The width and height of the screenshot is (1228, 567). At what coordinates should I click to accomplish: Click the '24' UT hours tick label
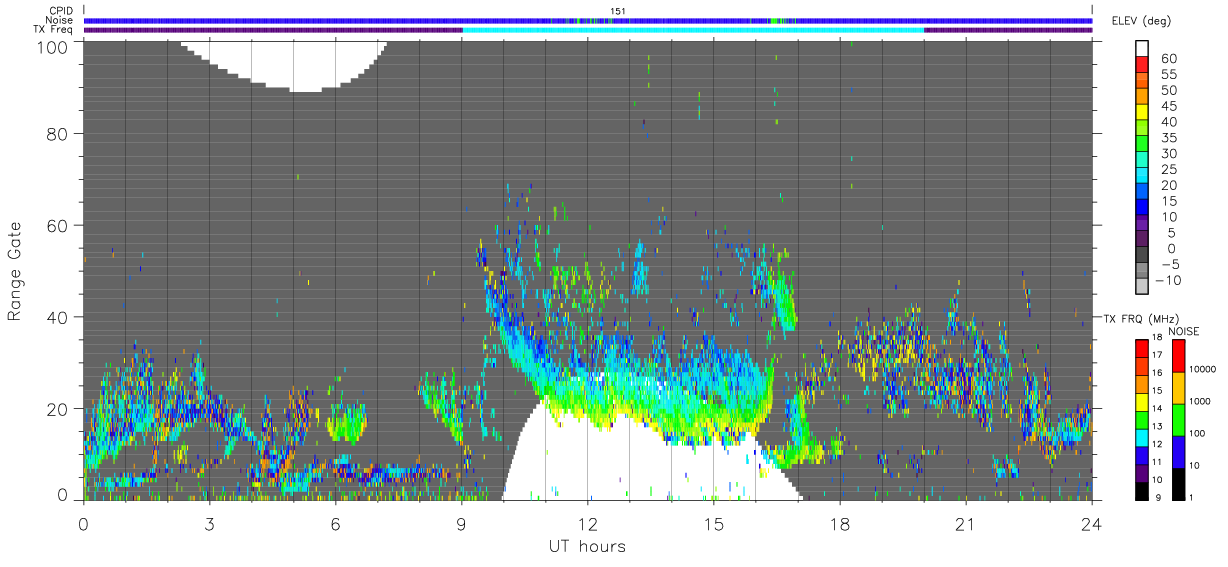(x=1091, y=523)
